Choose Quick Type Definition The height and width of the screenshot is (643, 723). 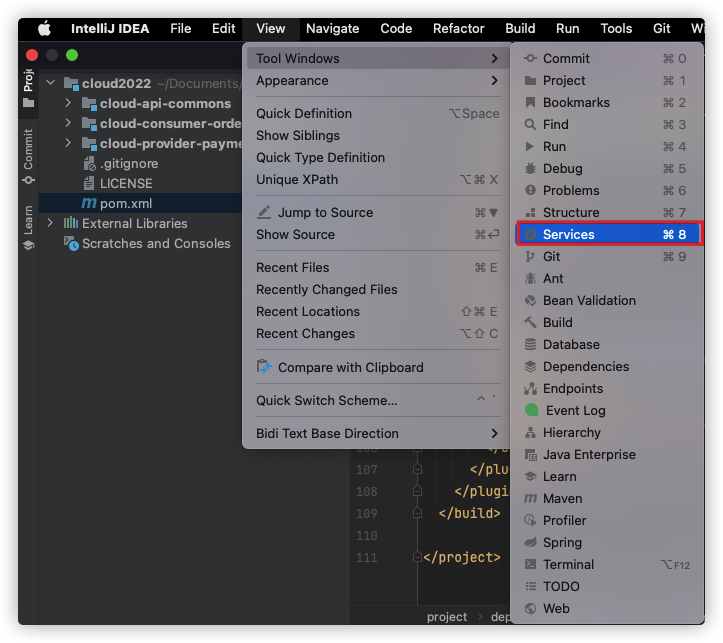pyautogui.click(x=378, y=158)
